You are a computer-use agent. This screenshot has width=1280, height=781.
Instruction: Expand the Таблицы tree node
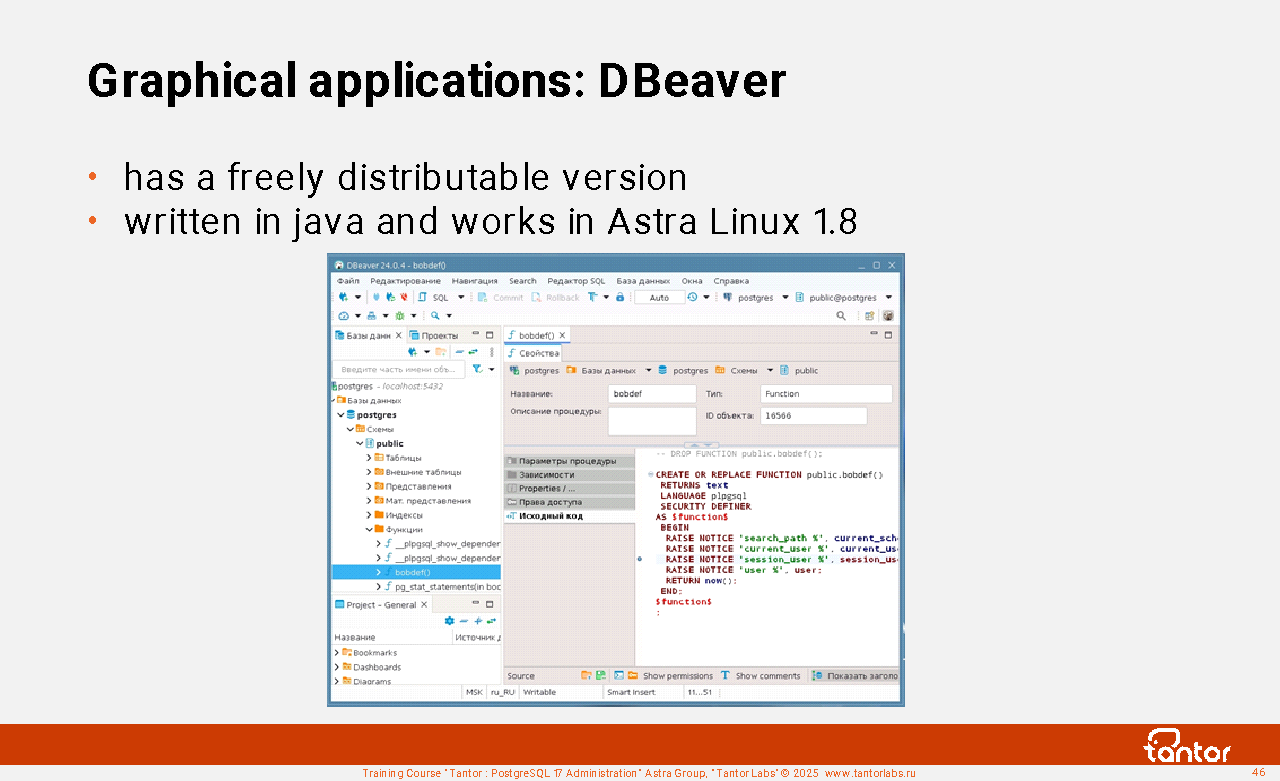(369, 457)
